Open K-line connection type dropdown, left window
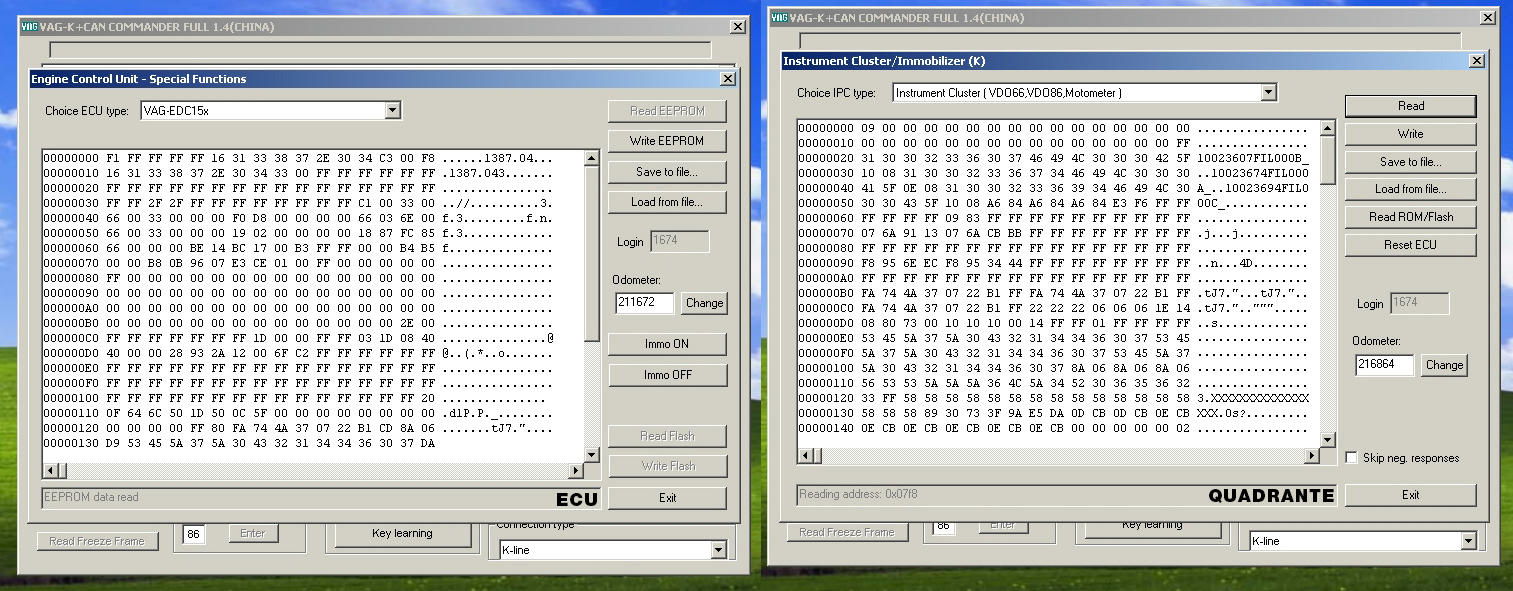This screenshot has height=591, width=1513. tap(718, 550)
